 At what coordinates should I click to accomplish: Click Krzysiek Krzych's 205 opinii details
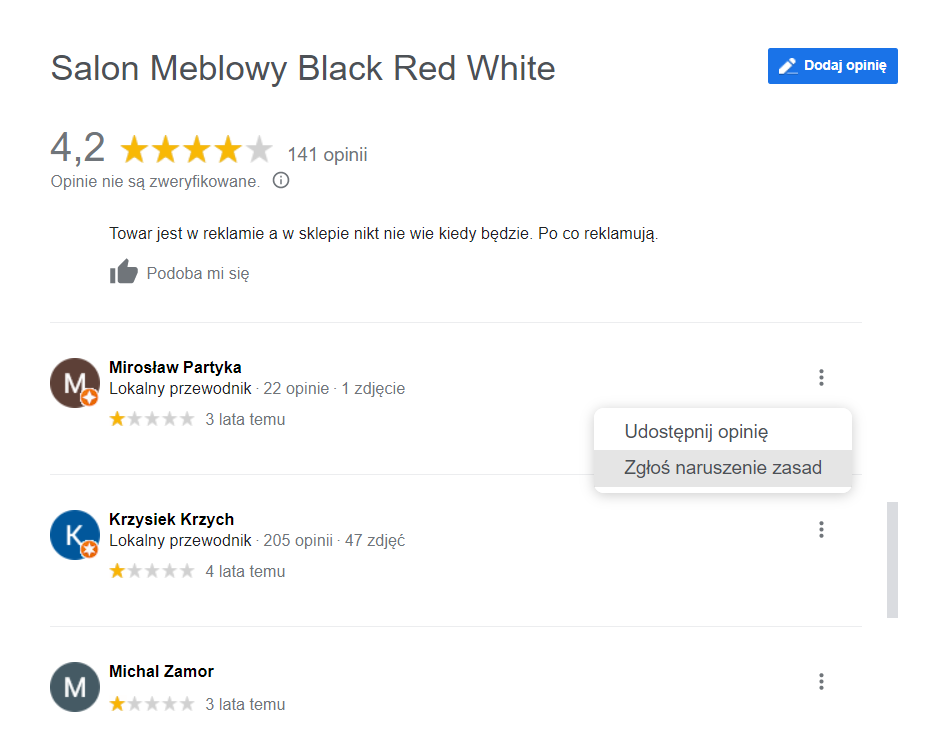298,540
